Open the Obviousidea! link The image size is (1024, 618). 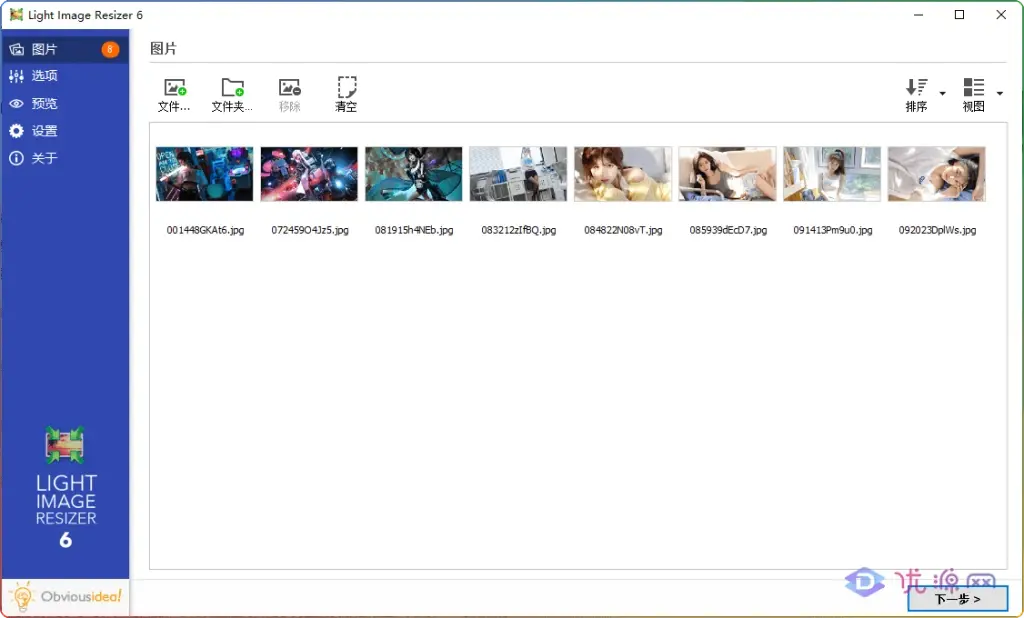click(66, 596)
